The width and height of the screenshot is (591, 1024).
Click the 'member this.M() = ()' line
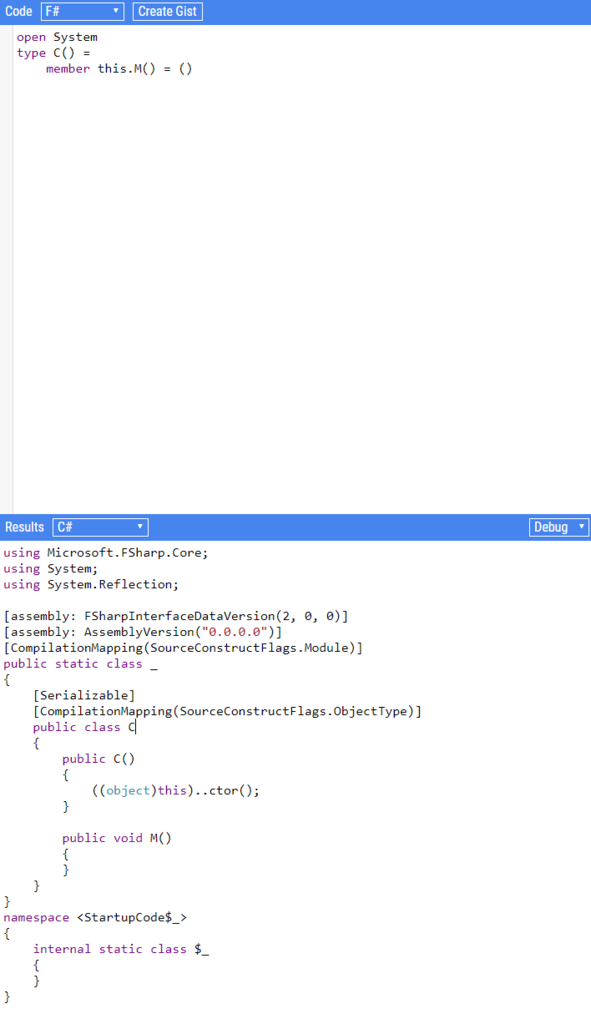[119, 69]
